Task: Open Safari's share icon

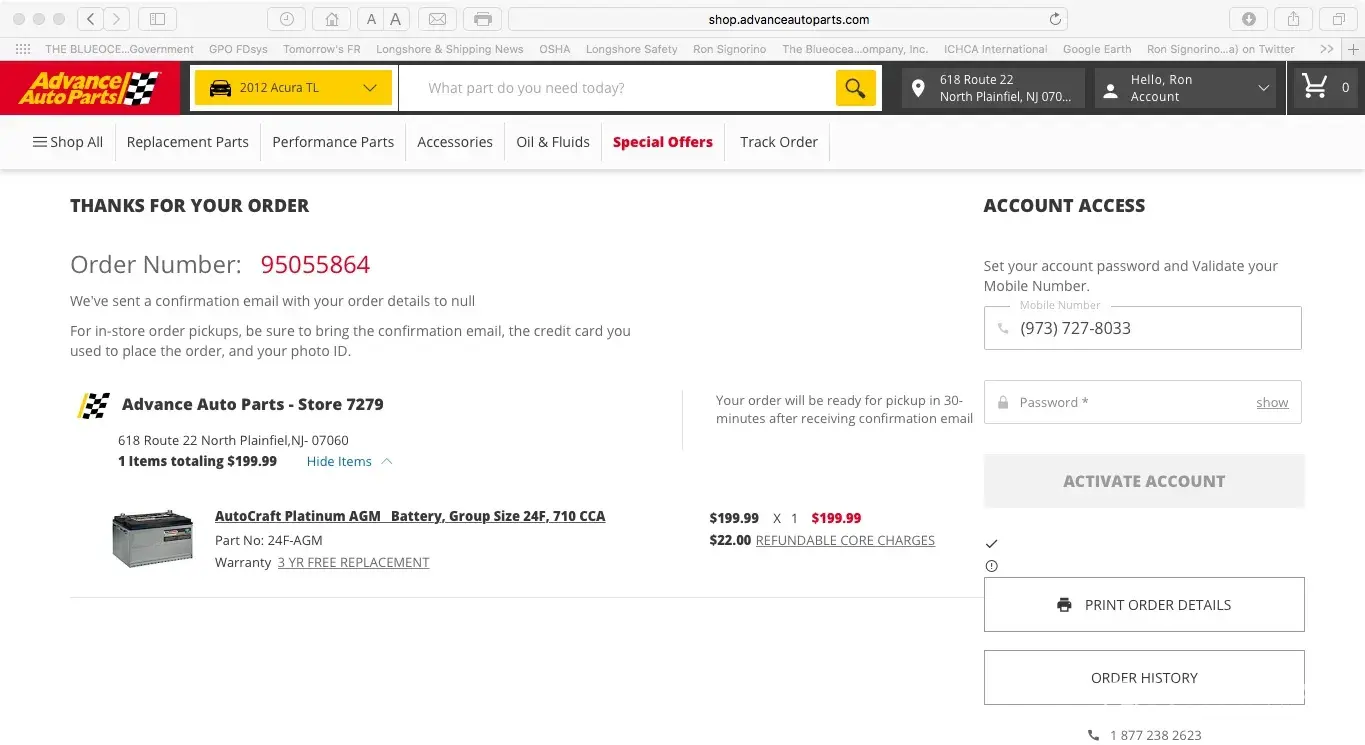Action: pos(1293,19)
